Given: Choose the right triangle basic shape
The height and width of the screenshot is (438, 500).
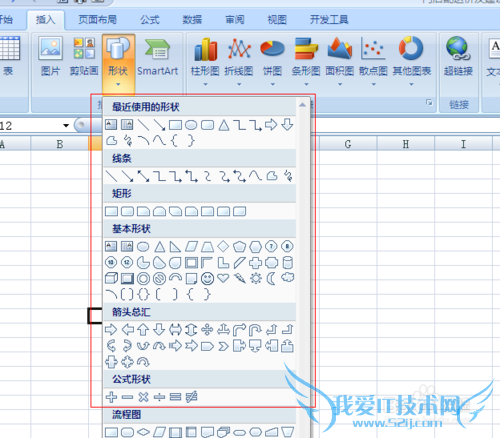Looking at the screenshot, I should tap(175, 247).
